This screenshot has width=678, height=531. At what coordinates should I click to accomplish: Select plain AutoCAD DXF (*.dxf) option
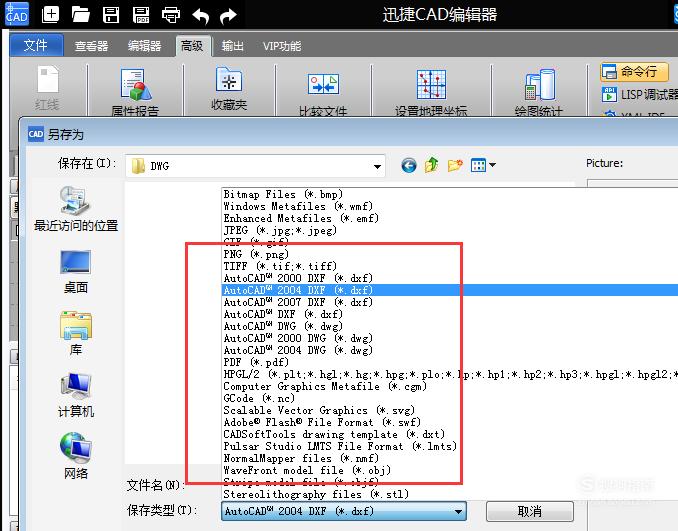[283, 314]
